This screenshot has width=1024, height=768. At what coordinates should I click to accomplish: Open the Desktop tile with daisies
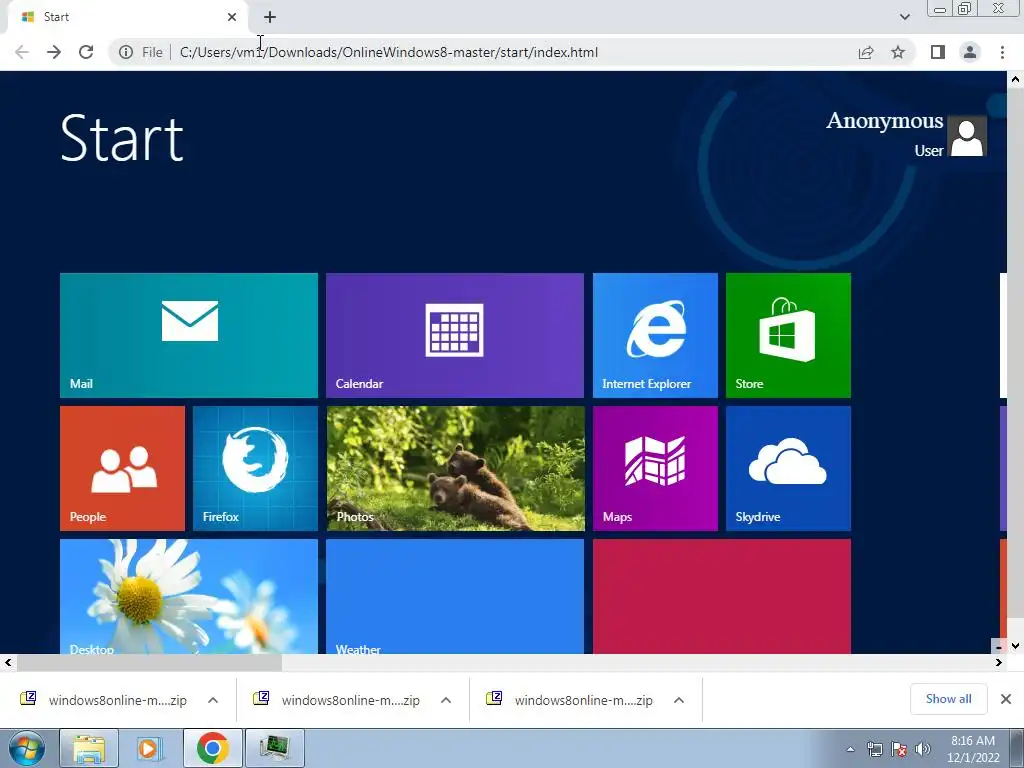189,596
